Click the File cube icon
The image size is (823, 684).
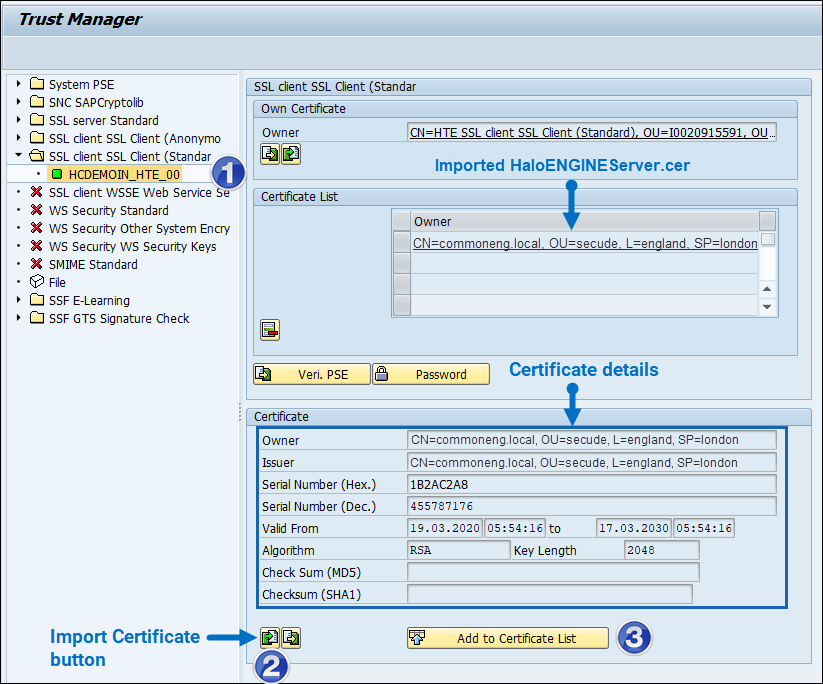pyautogui.click(x=37, y=282)
